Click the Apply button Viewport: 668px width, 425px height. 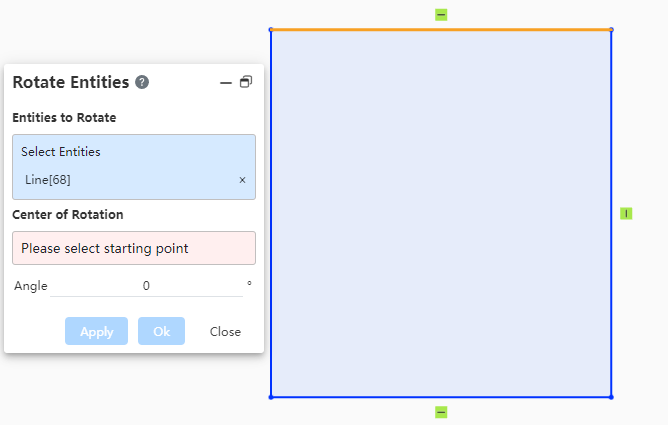(96, 331)
